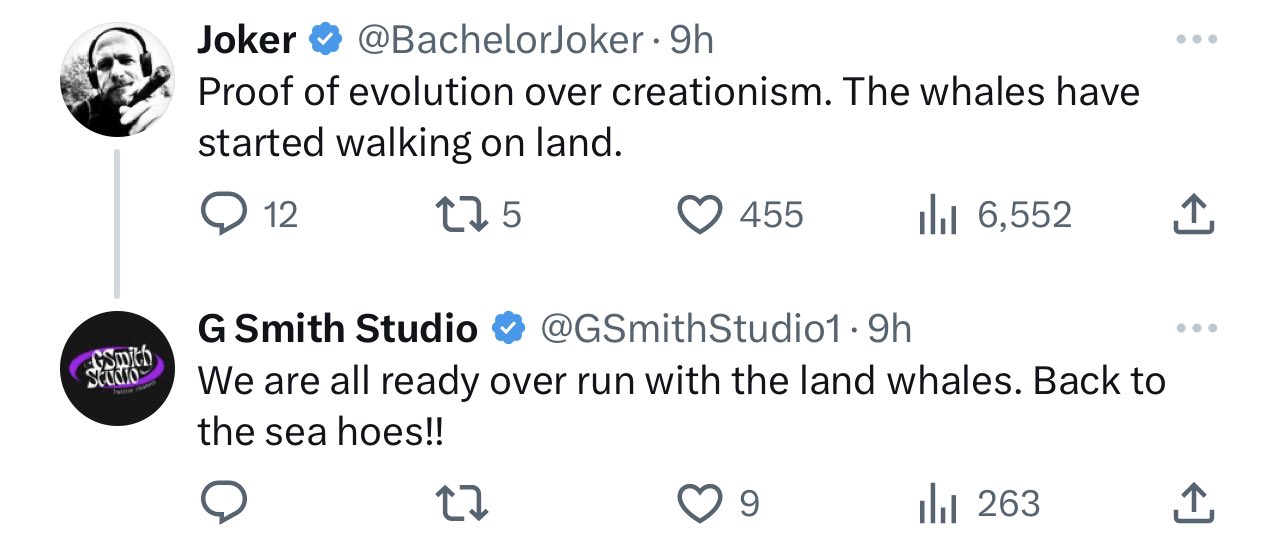Open G Smith Studio's profile avatar

tap(118, 368)
